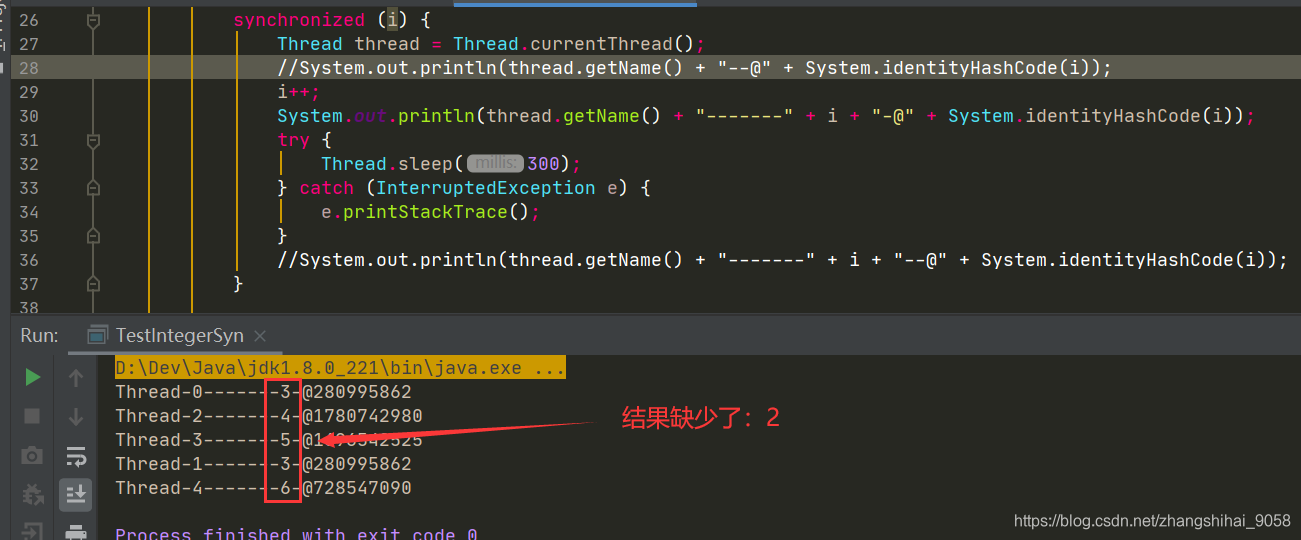Collapse the synchronized block fold marker
The width and height of the screenshot is (1301, 540).
point(93,20)
